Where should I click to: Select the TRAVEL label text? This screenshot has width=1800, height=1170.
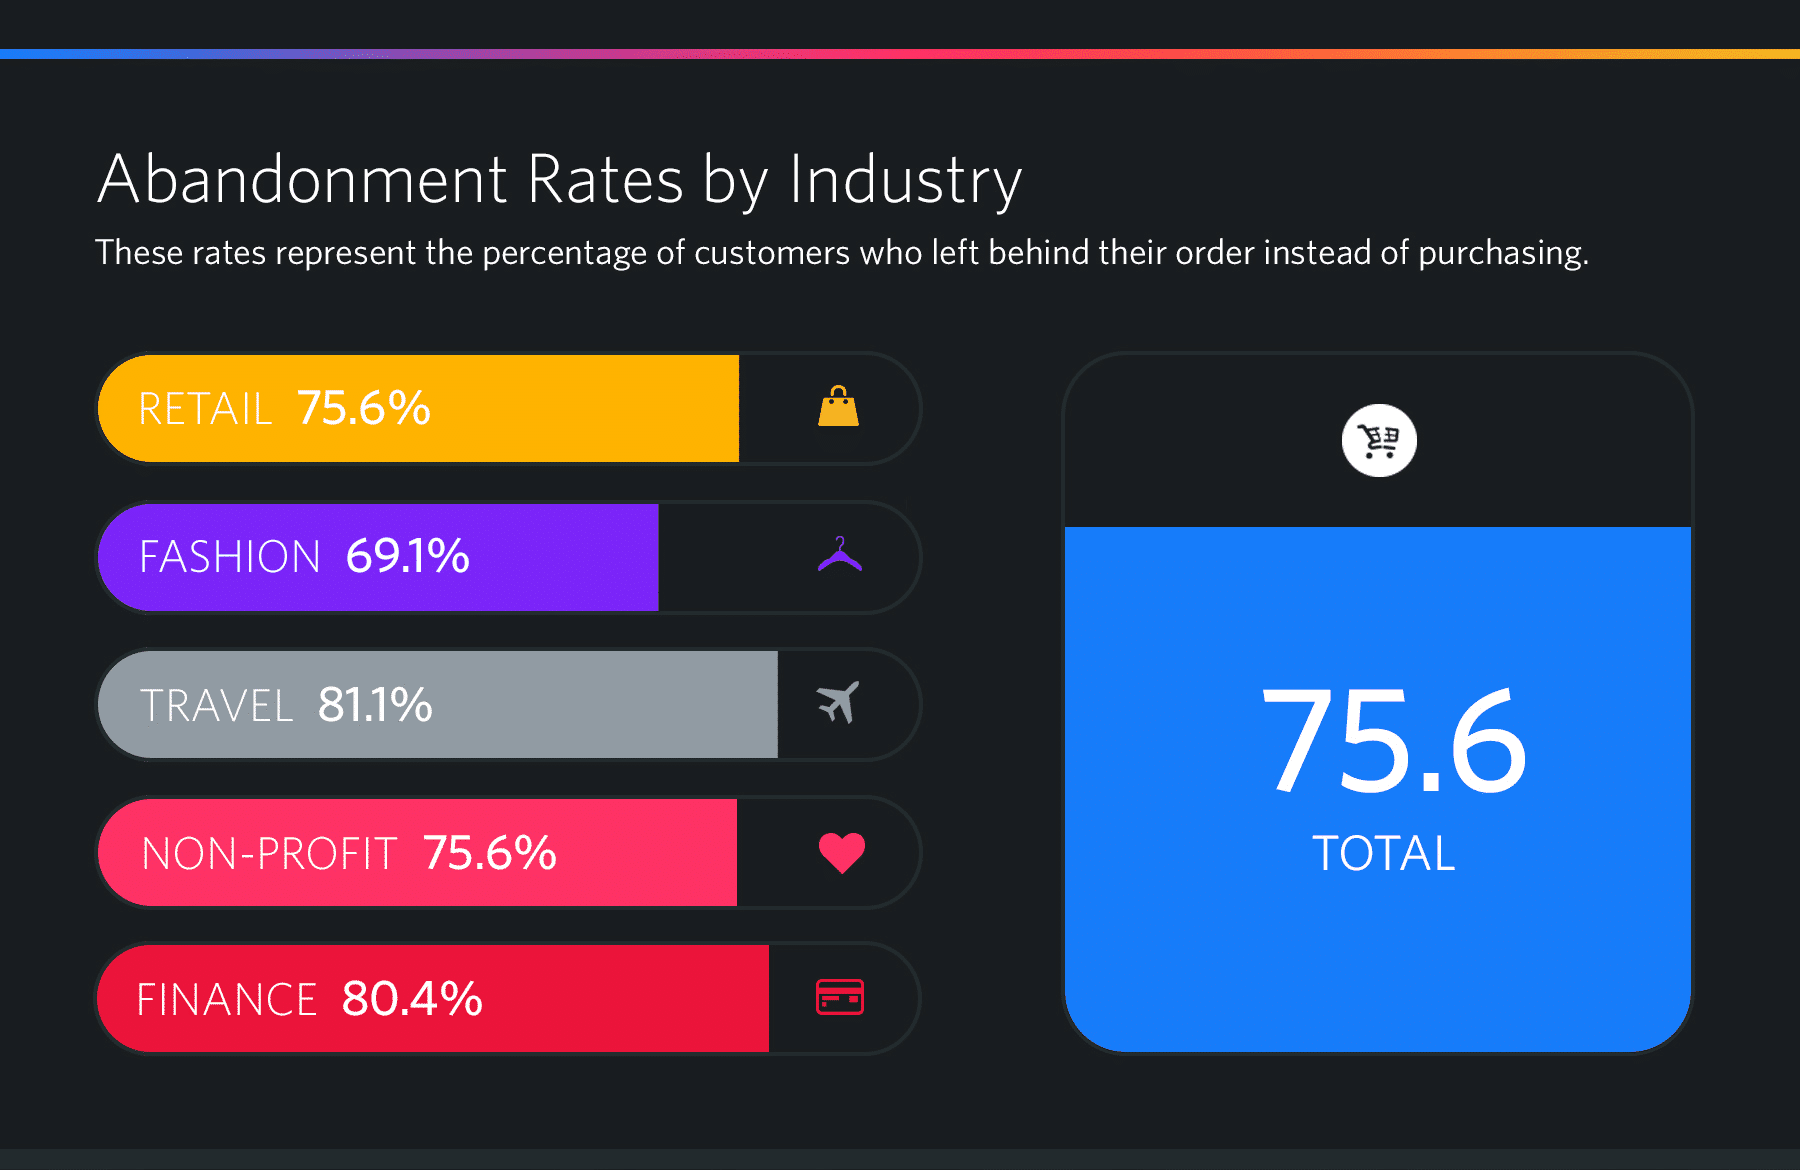(216, 706)
